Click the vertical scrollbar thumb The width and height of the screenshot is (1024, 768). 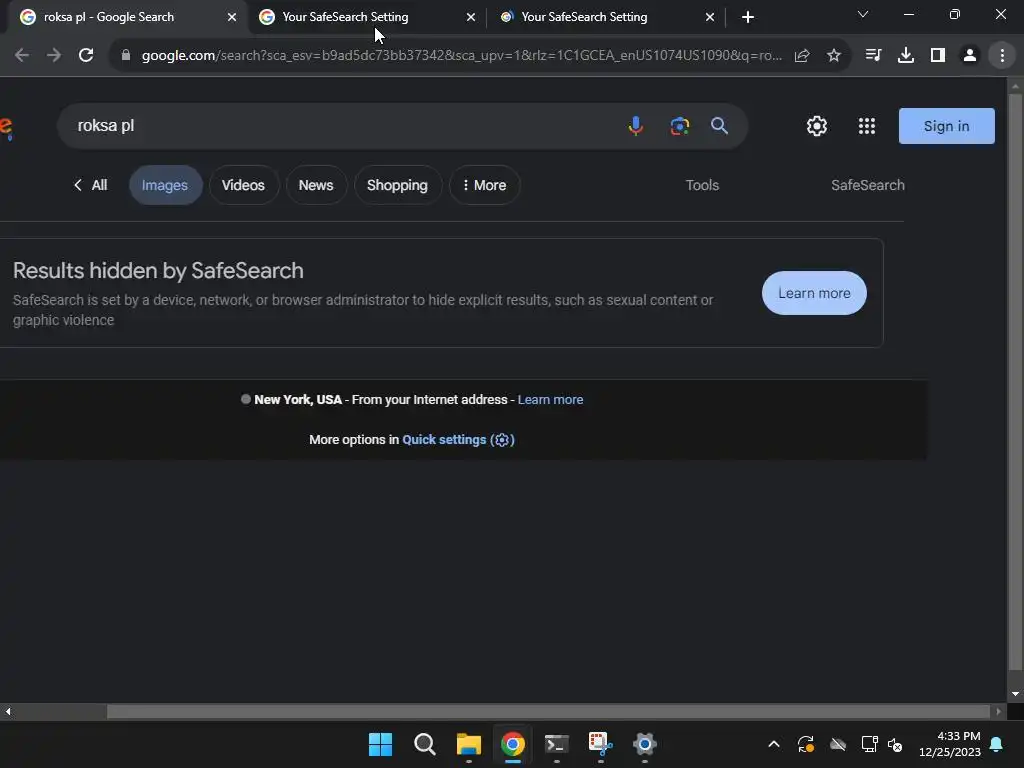[1015, 382]
